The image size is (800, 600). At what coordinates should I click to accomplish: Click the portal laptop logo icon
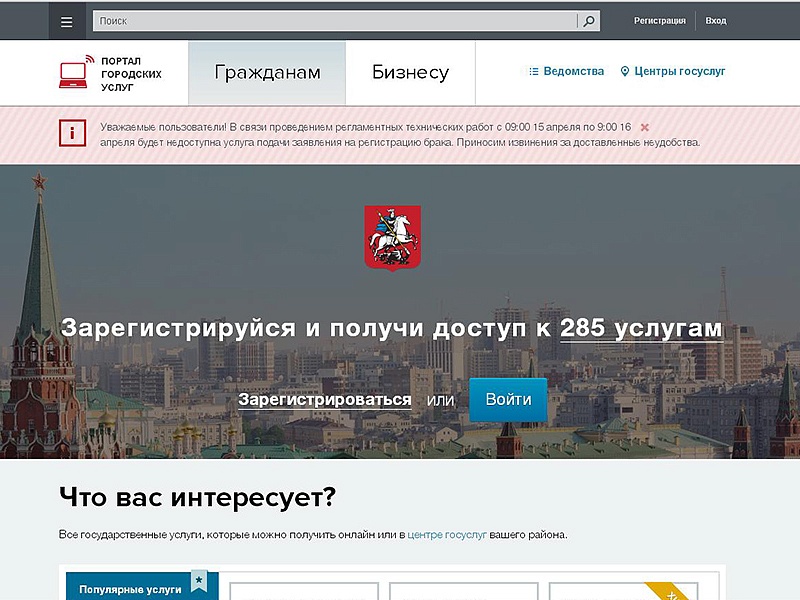(75, 73)
